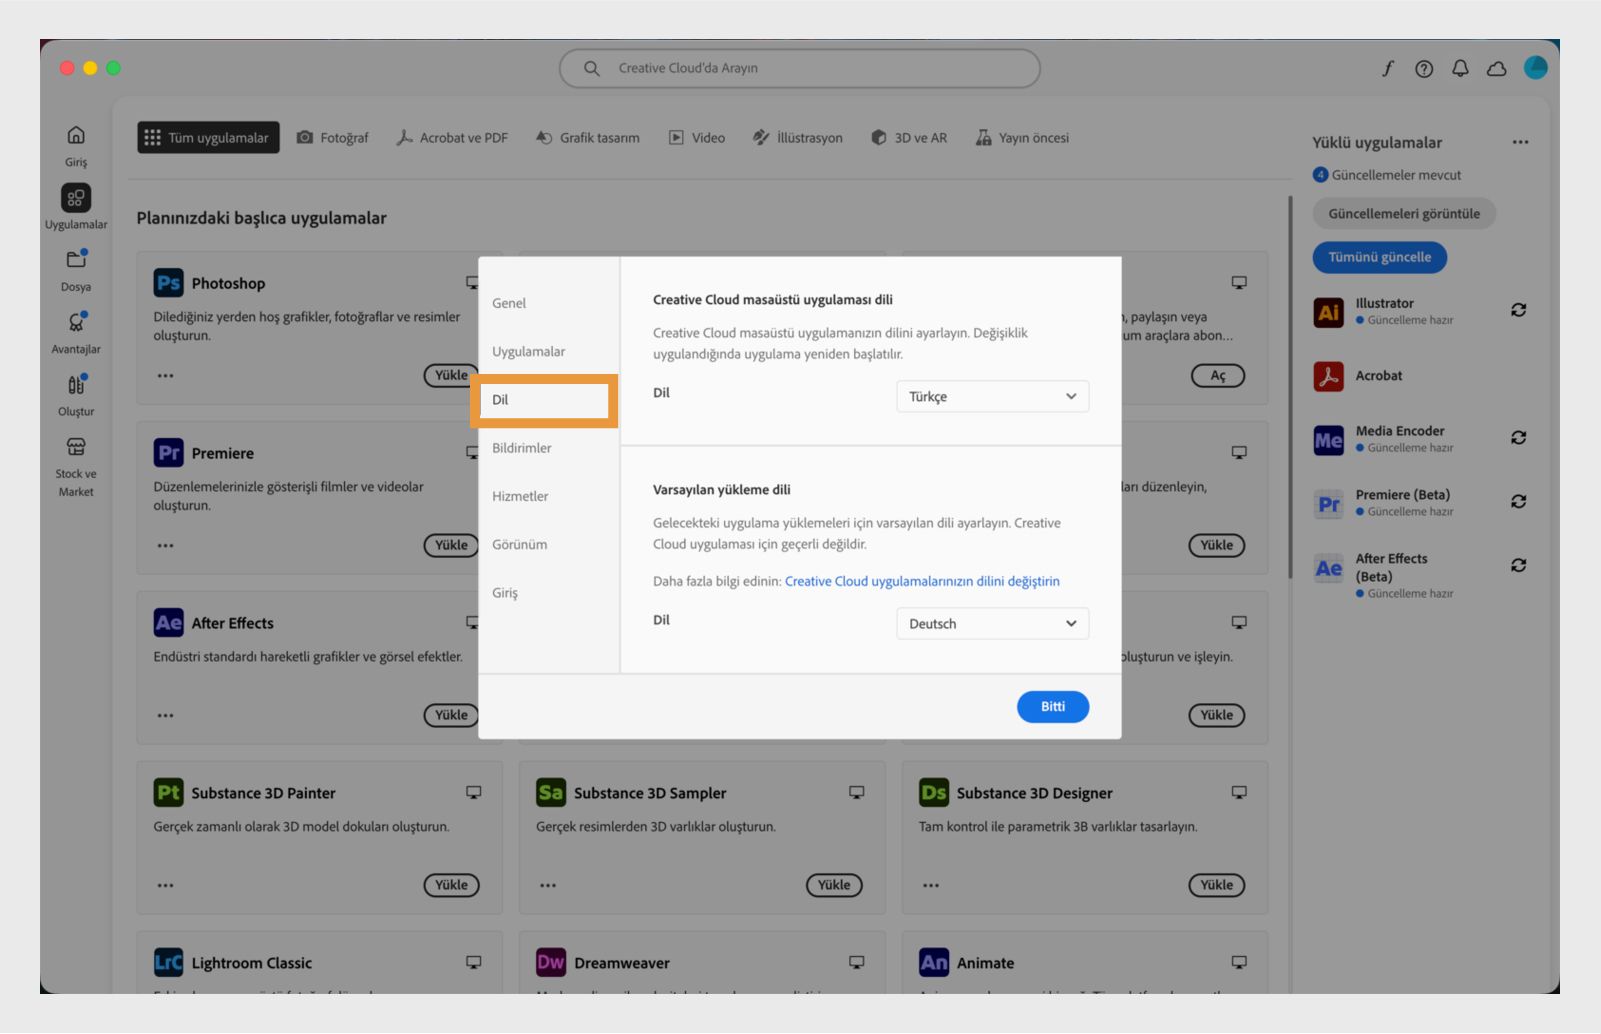Screen dimensions: 1601x1034
Task: Click the Substance 3D Designer icon
Action: 934,793
